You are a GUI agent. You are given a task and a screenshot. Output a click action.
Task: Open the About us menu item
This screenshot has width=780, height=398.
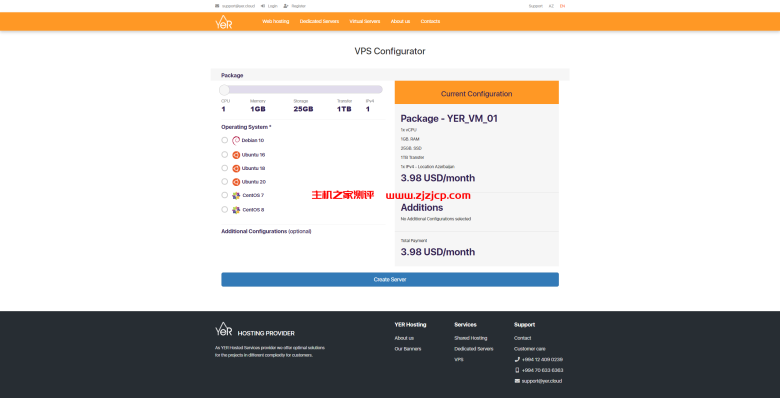[x=400, y=21]
